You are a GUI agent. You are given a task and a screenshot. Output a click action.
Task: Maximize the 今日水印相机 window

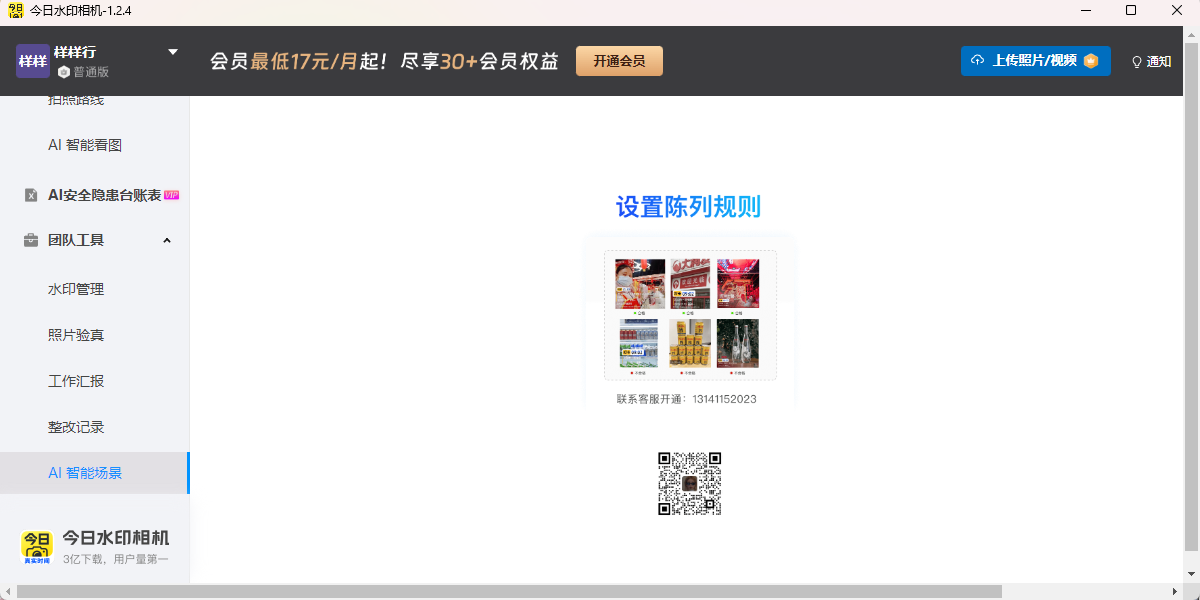tap(1131, 10)
